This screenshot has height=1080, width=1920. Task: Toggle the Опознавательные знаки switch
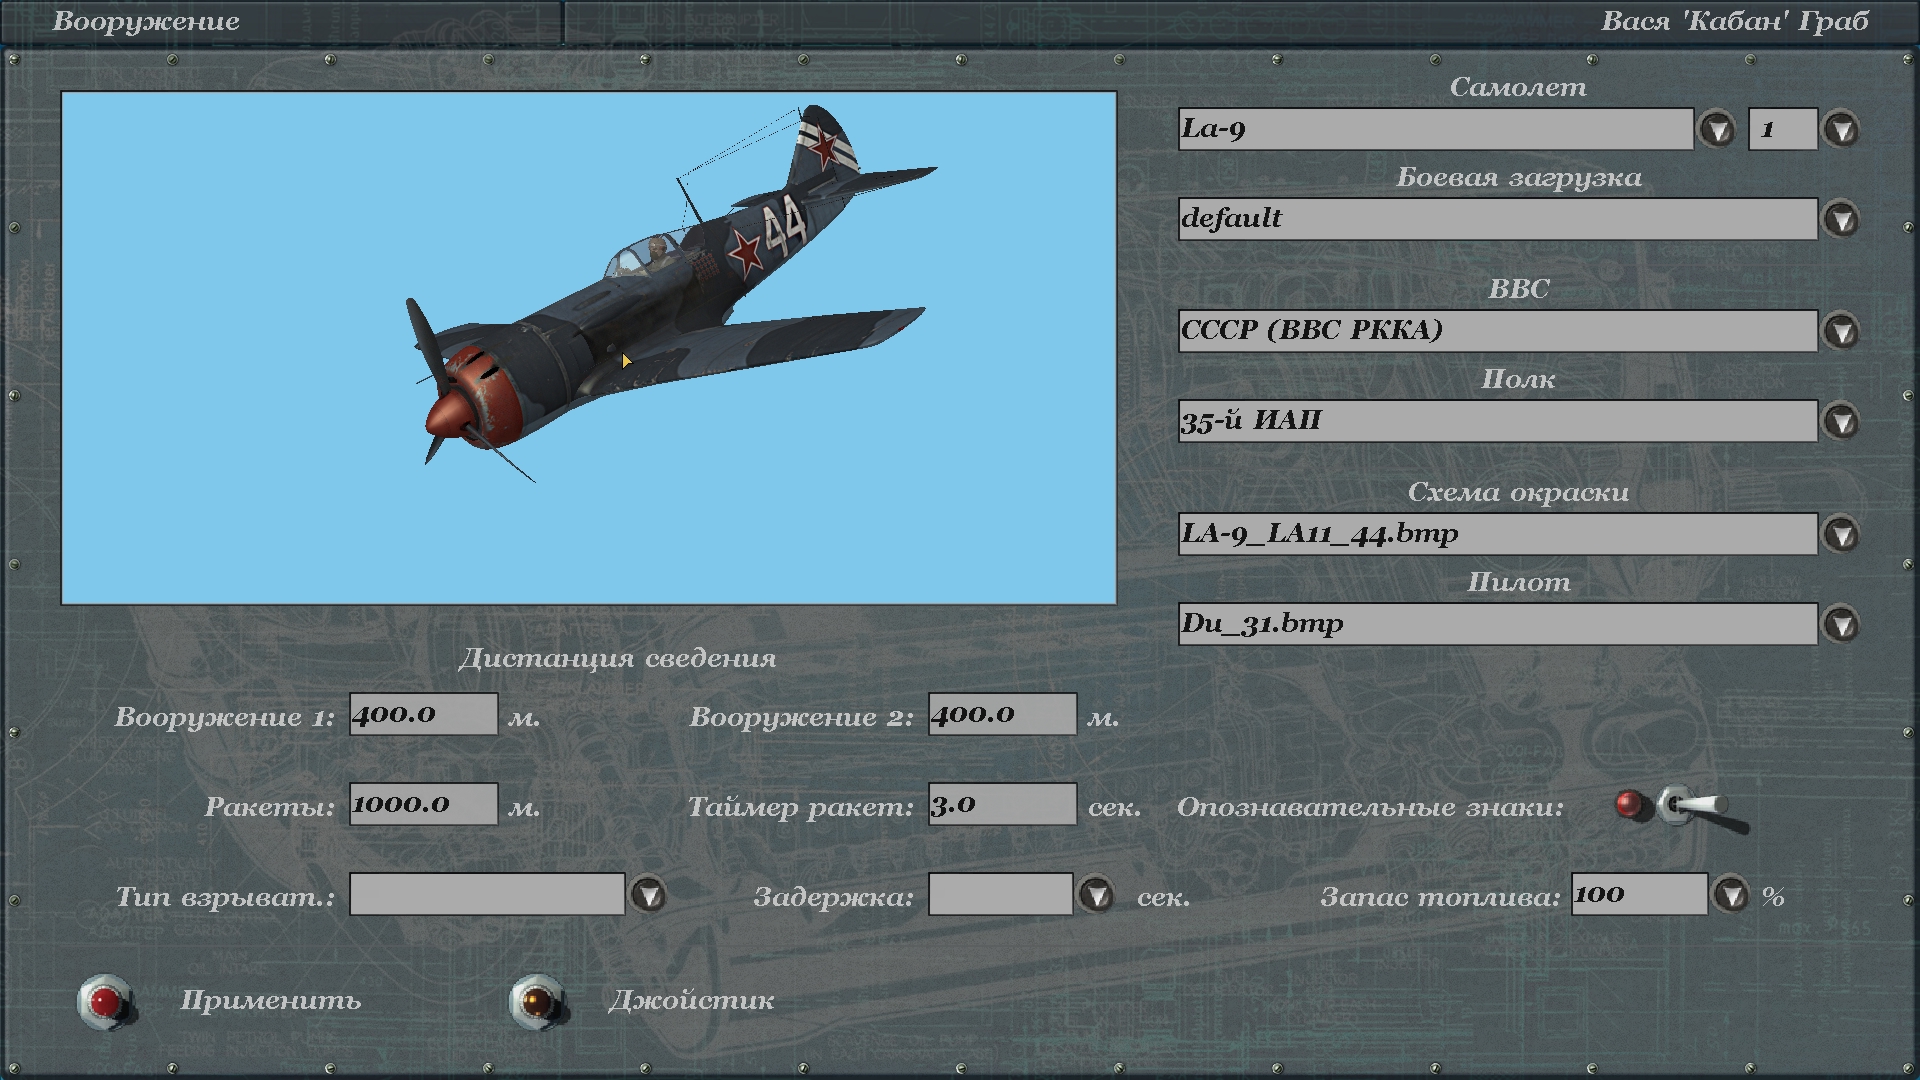(1690, 807)
